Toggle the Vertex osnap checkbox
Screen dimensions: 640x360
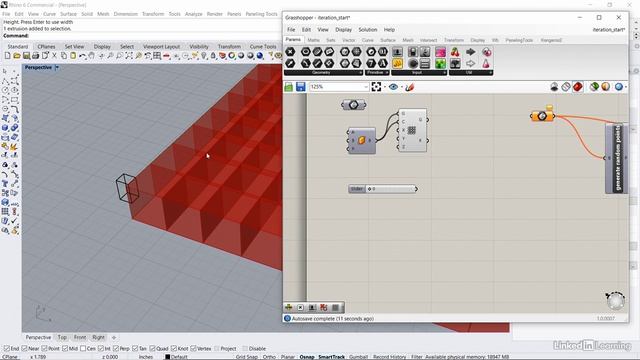[193, 349]
